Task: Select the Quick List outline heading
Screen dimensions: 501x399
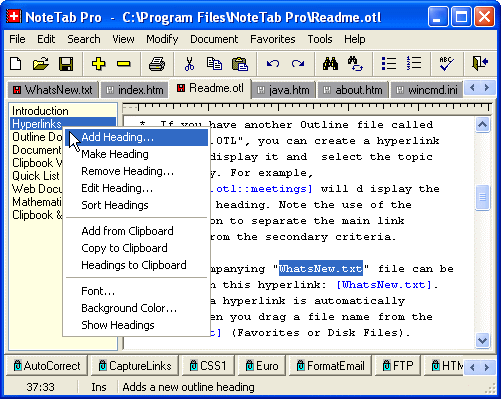Action: click(36, 176)
